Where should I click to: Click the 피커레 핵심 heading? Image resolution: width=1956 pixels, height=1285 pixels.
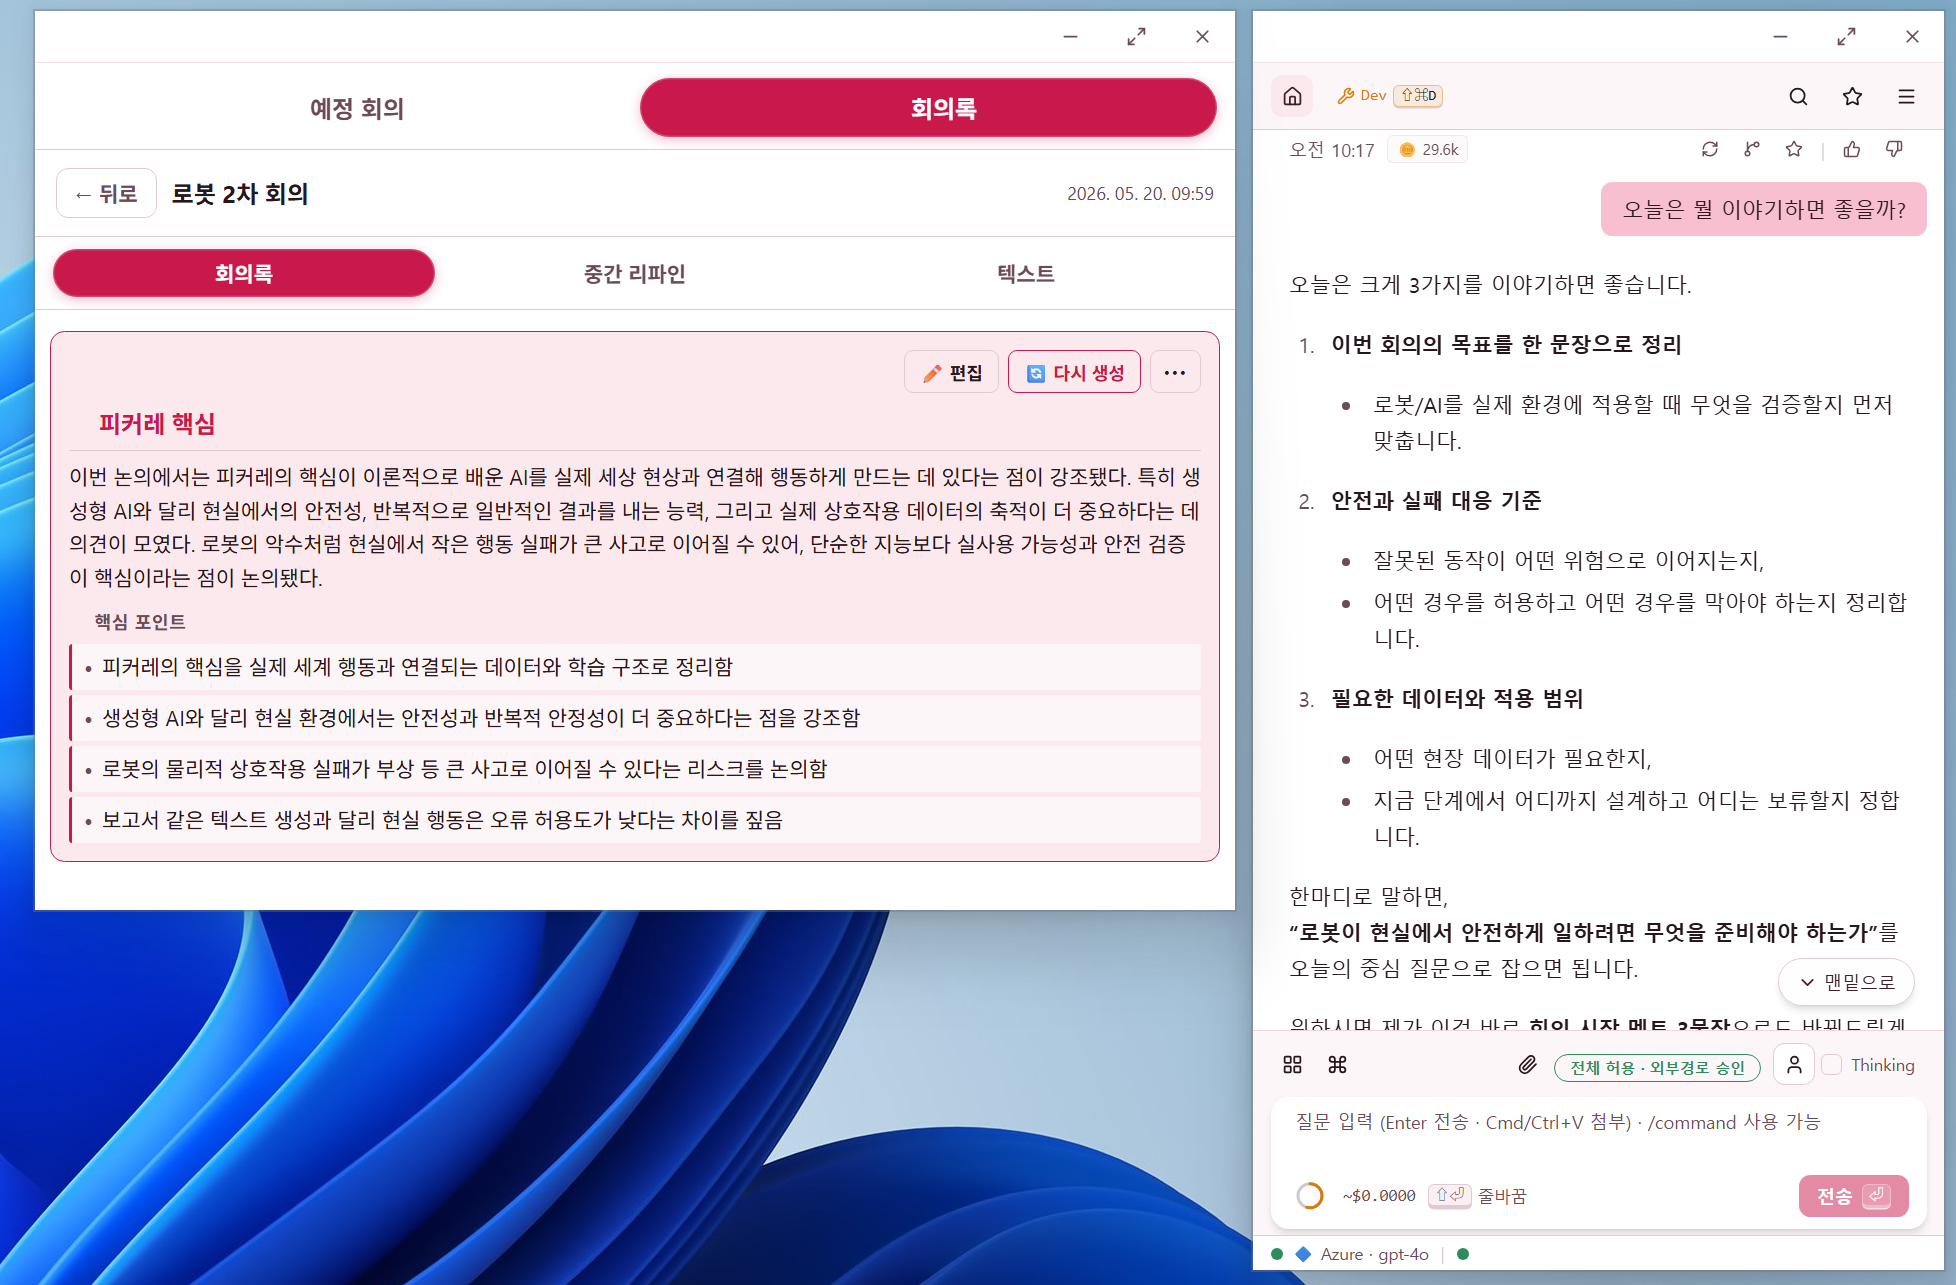tap(157, 423)
